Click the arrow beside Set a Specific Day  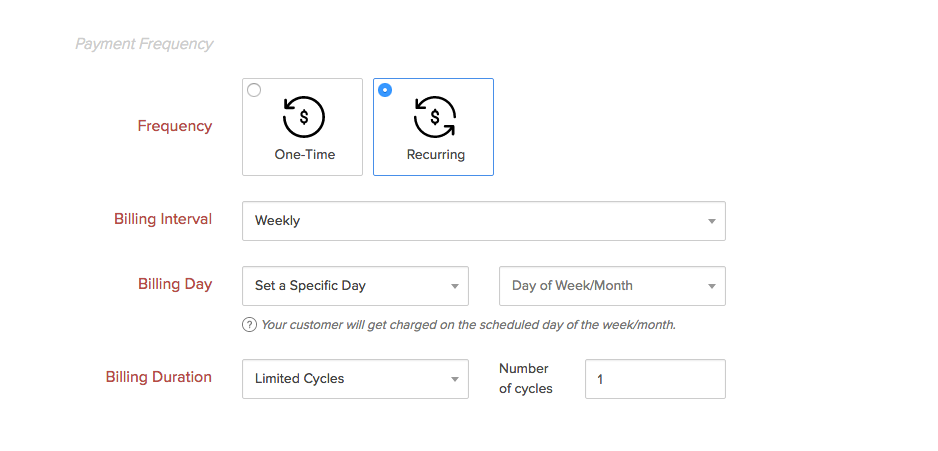click(x=454, y=286)
